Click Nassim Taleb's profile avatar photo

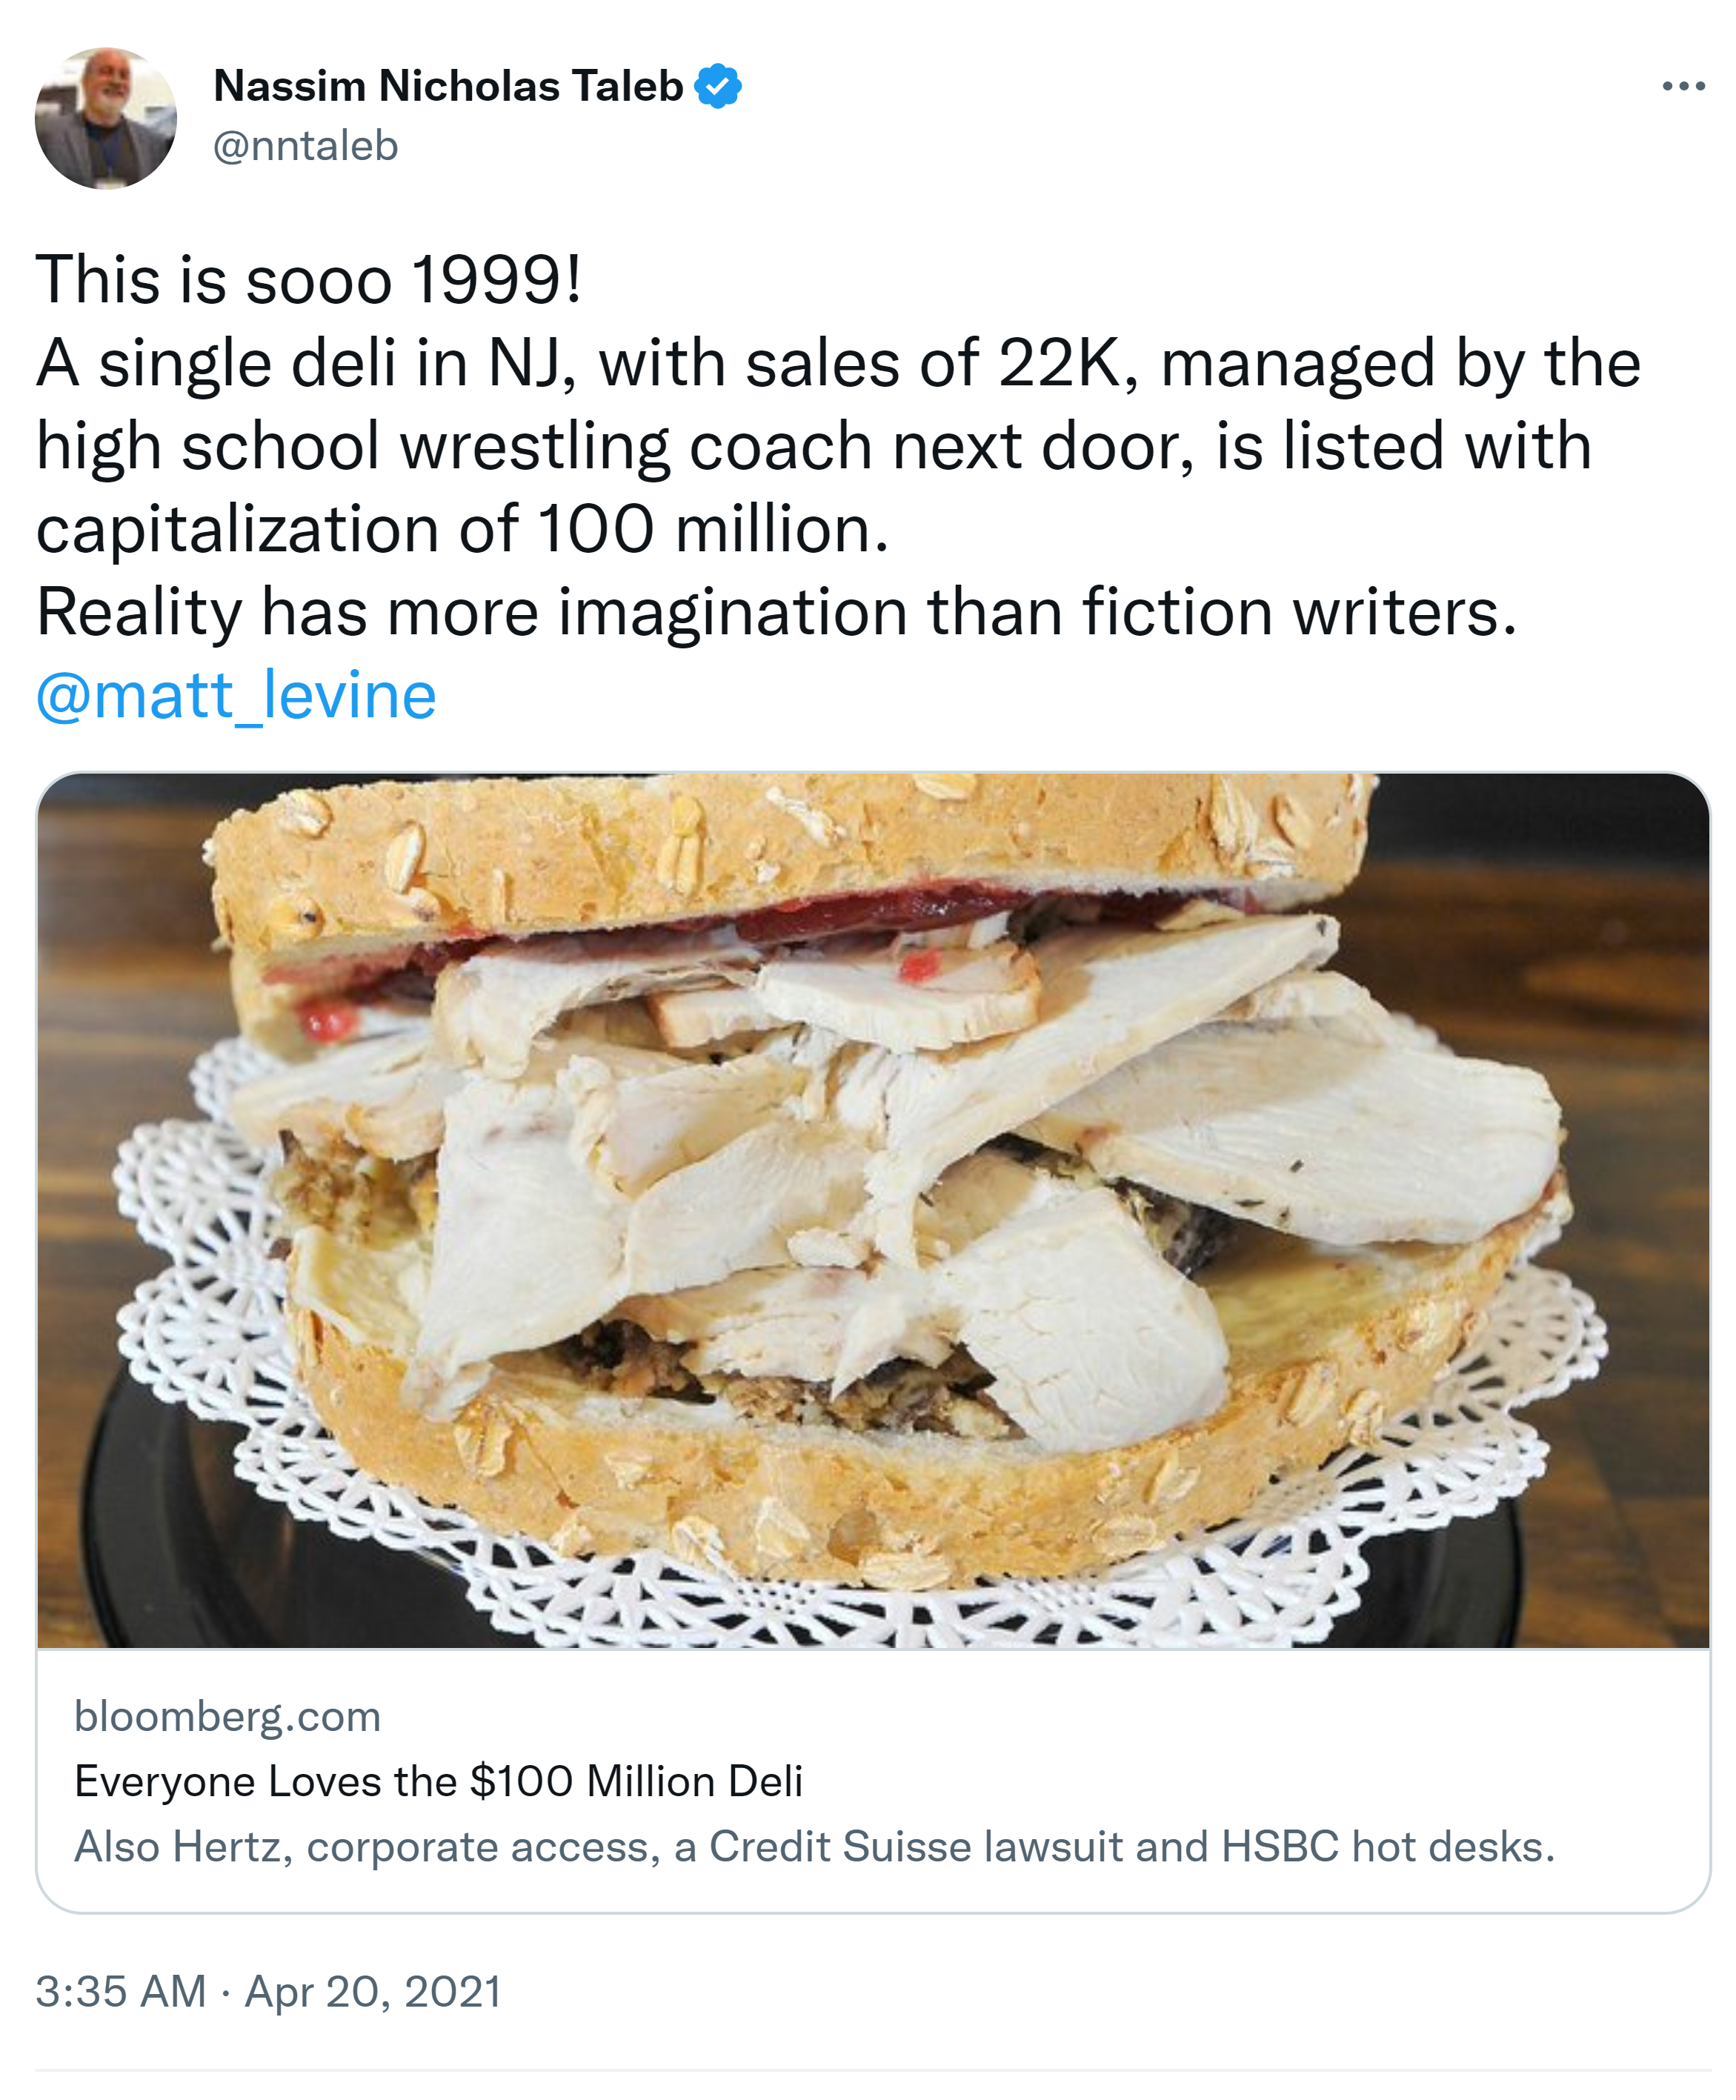pyautogui.click(x=106, y=118)
